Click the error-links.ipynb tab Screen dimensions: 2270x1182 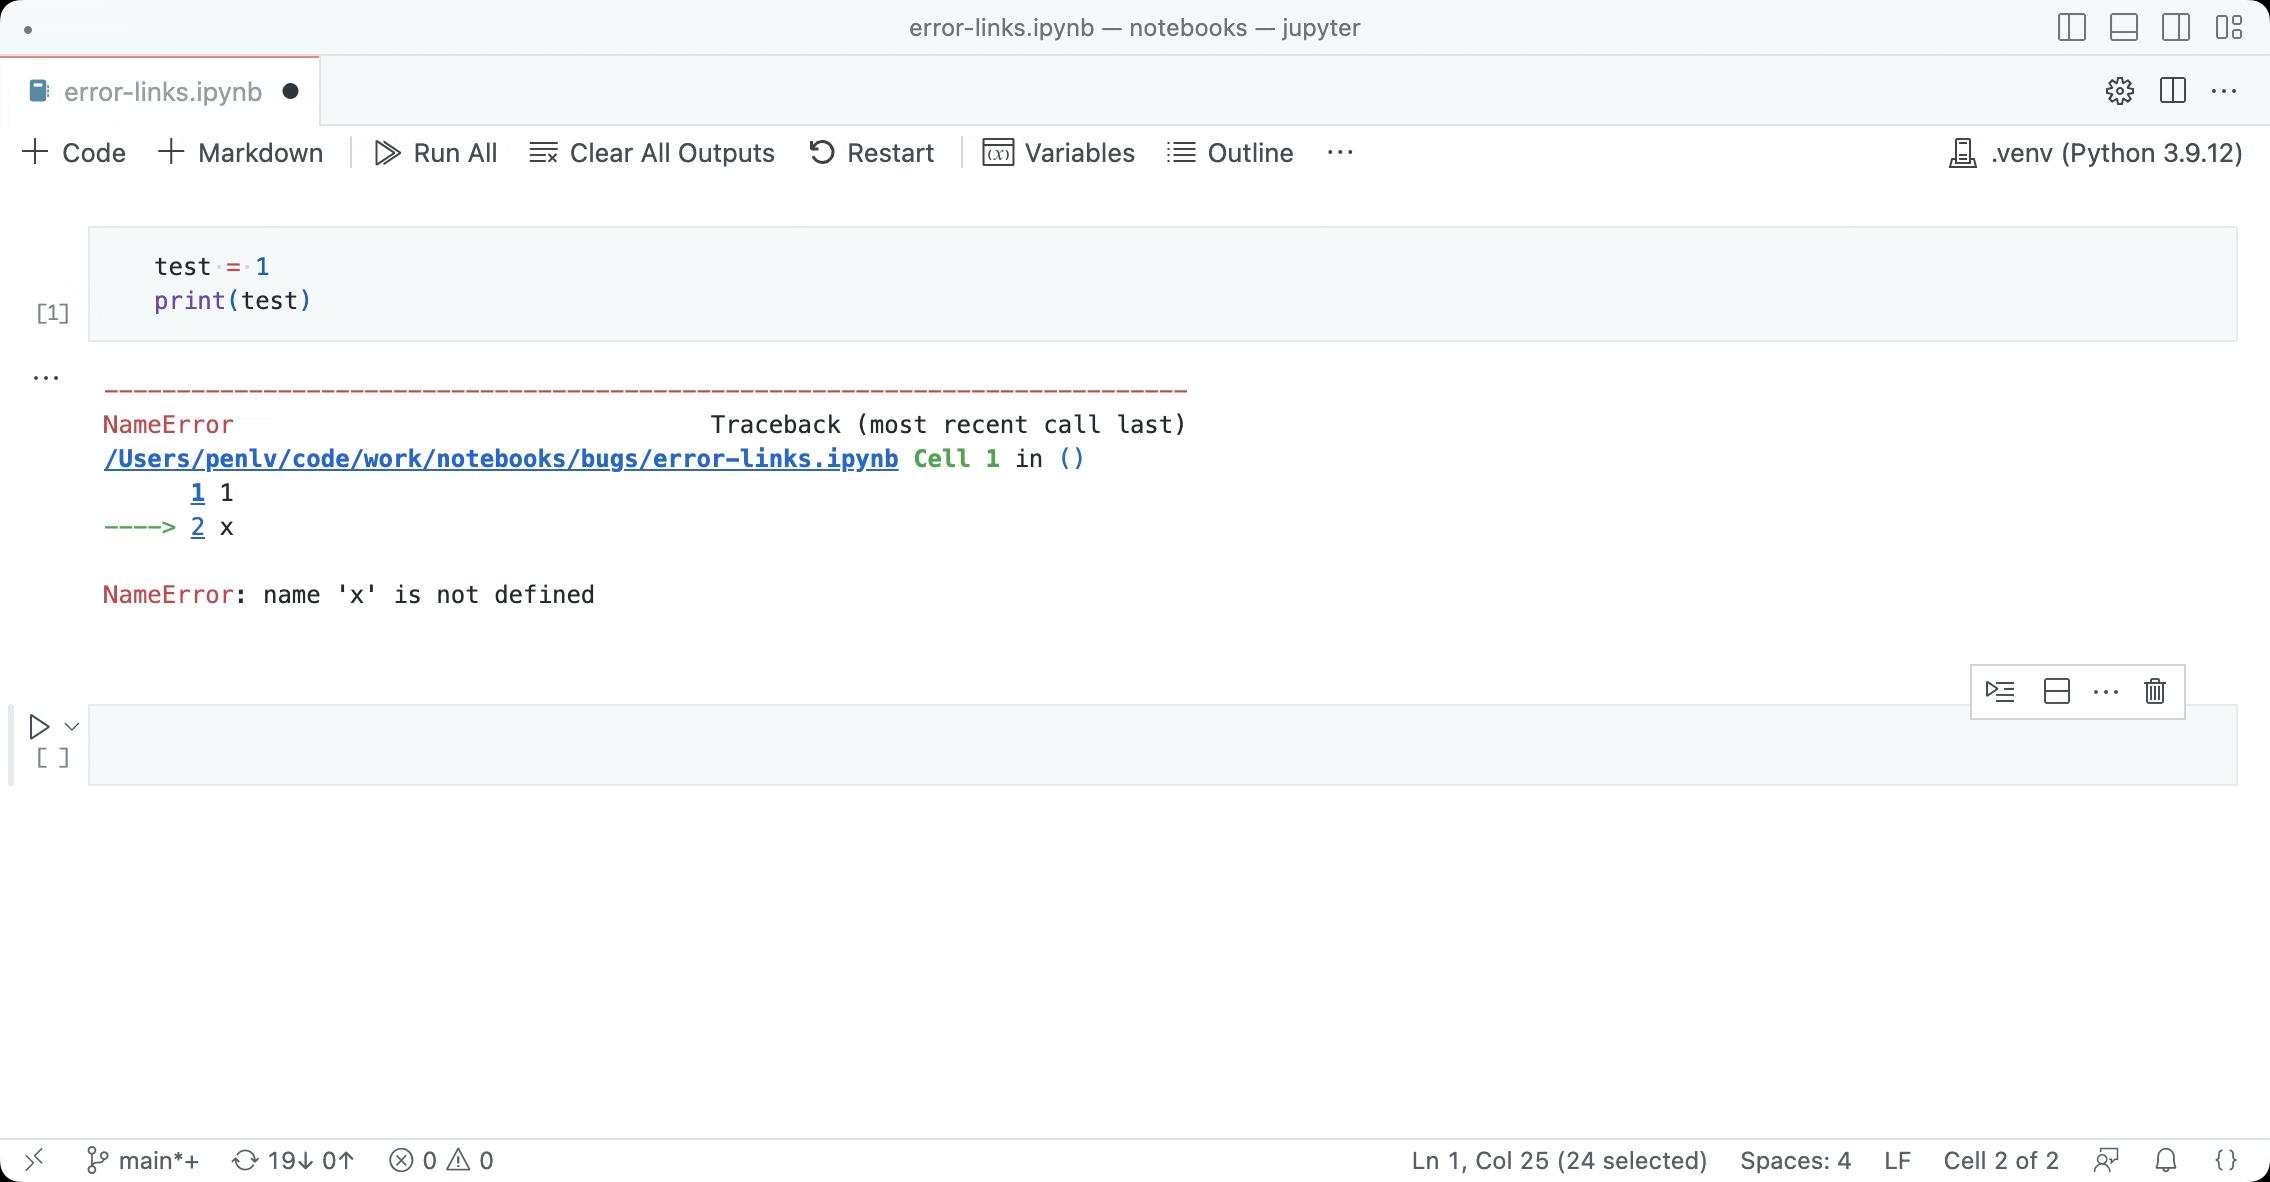pos(161,90)
